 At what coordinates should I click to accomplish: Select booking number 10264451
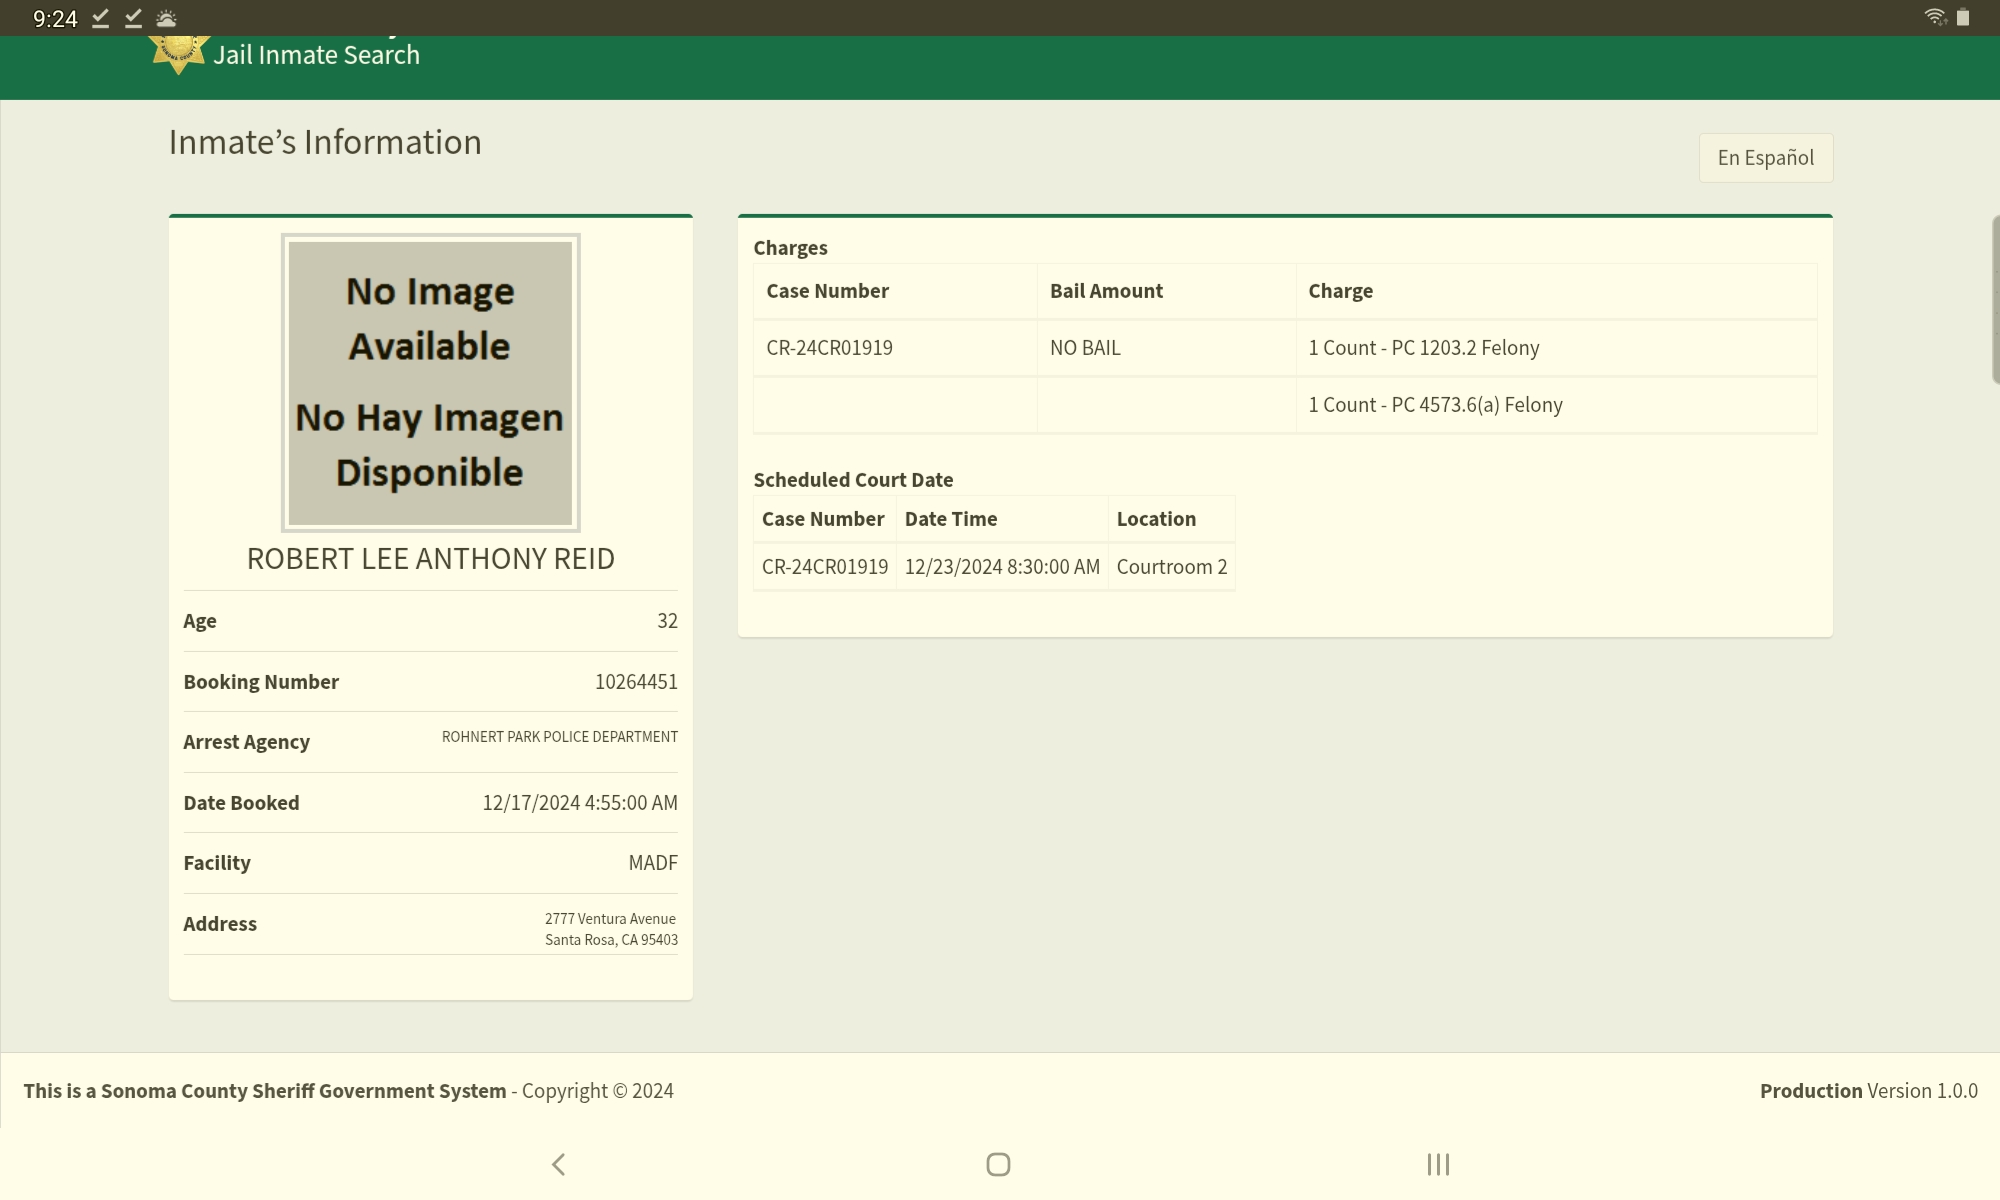636,682
